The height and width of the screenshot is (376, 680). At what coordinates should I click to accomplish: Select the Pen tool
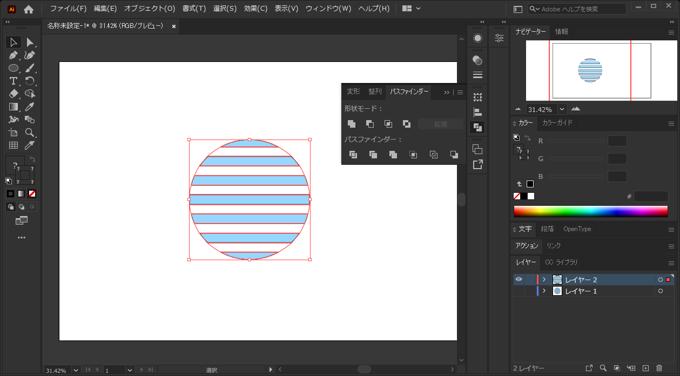[13, 55]
